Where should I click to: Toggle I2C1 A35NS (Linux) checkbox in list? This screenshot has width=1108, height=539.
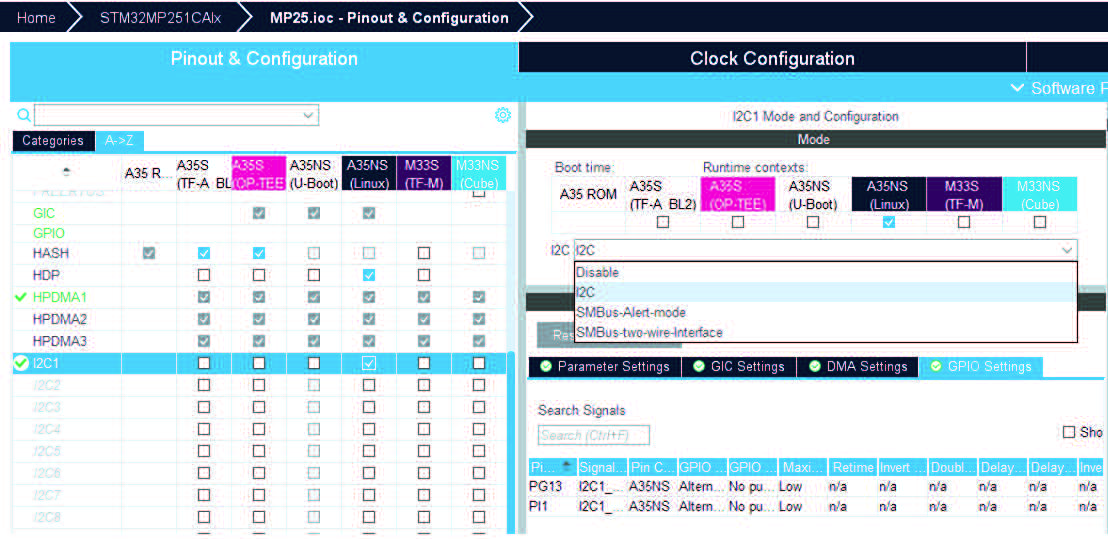pos(369,363)
